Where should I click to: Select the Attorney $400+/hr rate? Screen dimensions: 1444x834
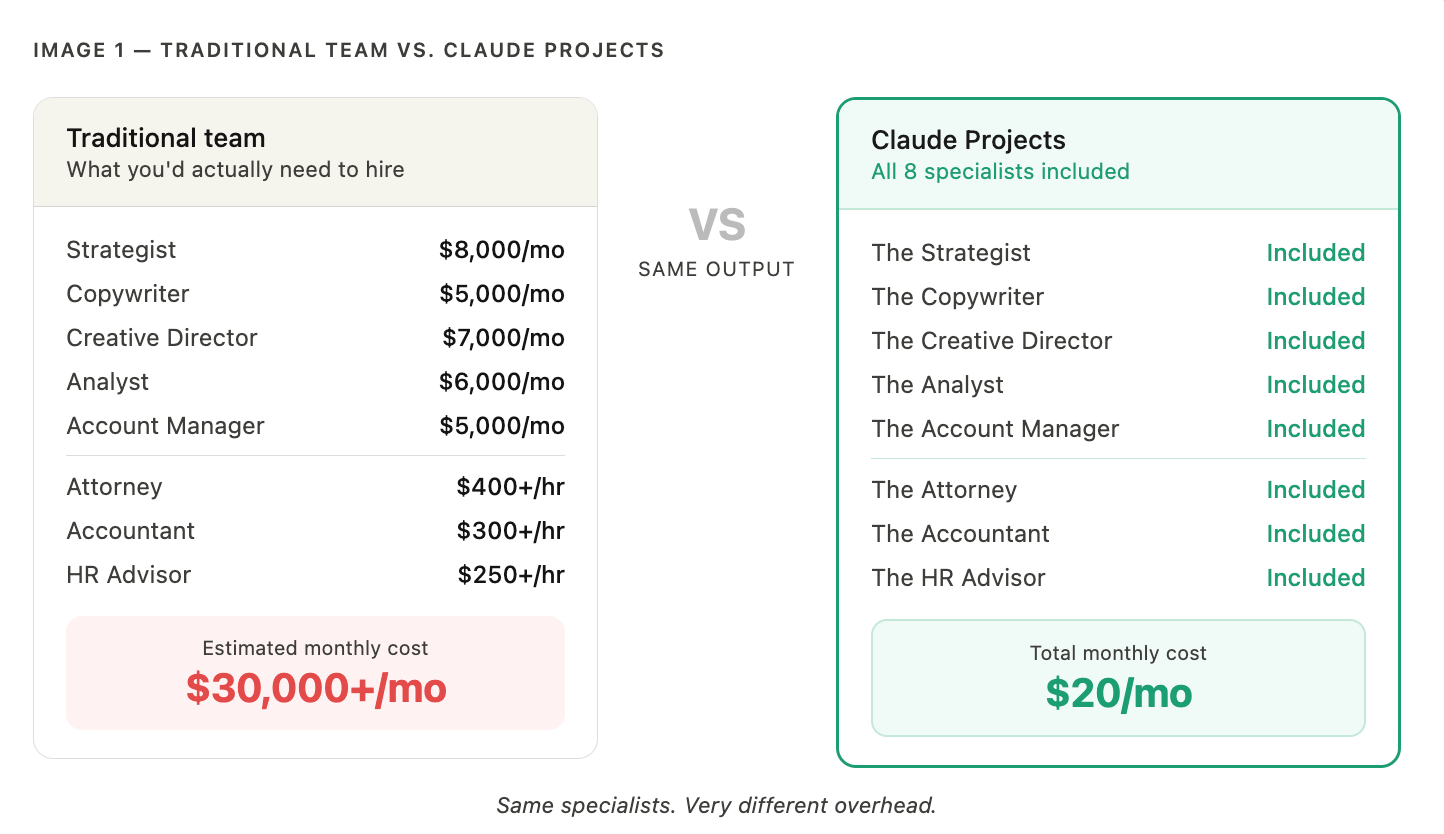click(510, 487)
